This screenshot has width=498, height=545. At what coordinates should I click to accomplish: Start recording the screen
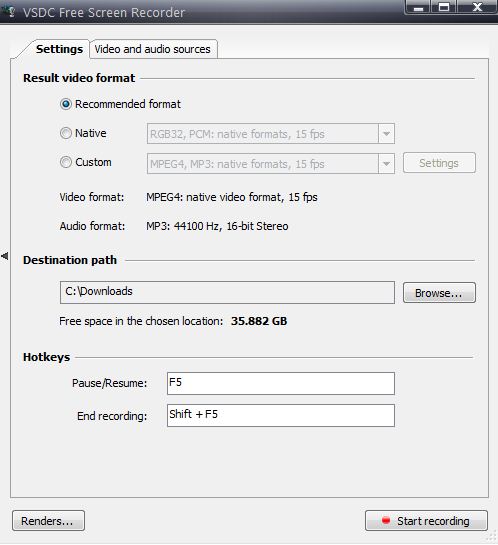click(426, 520)
